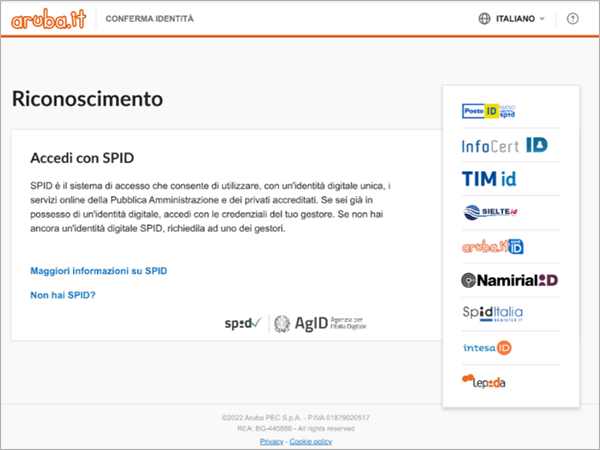Click the aruba.it logo in header
The width and height of the screenshot is (600, 450).
(49, 19)
